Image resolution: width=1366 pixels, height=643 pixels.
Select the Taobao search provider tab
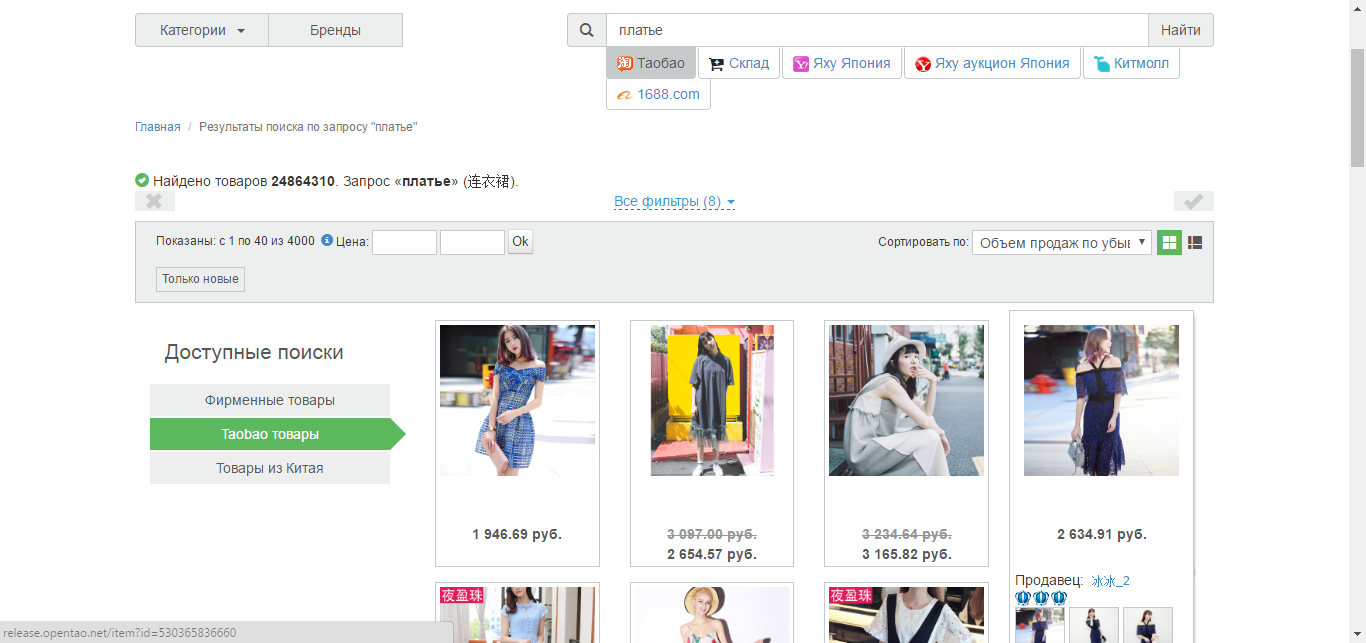[651, 63]
